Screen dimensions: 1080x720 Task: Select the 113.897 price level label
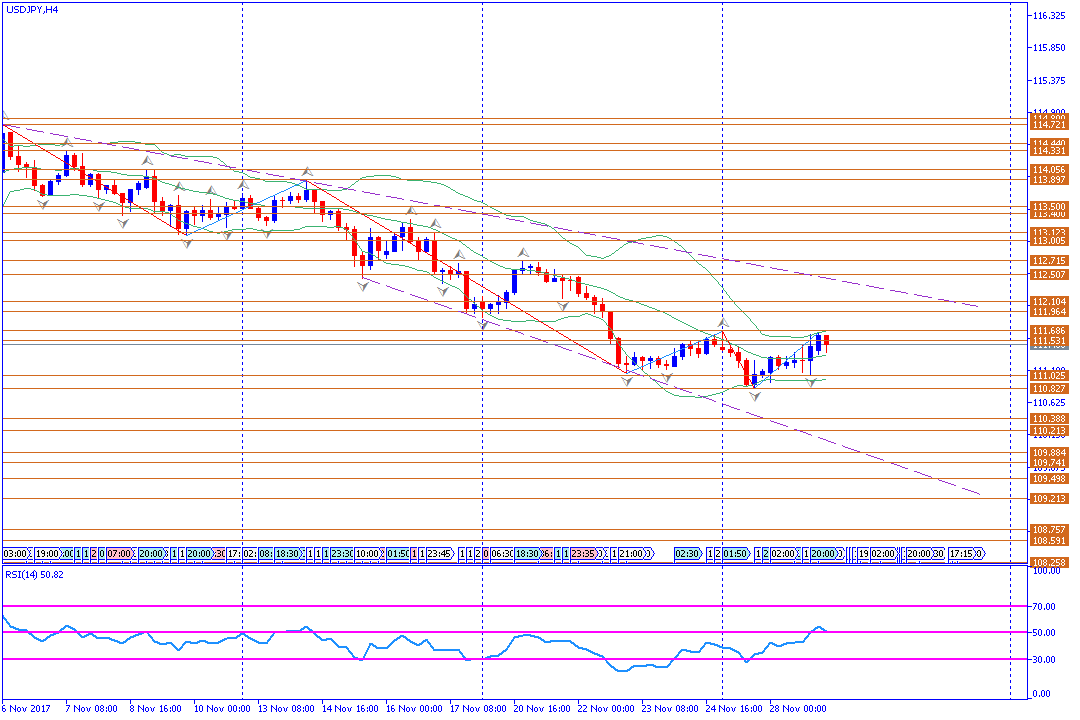(x=1049, y=180)
